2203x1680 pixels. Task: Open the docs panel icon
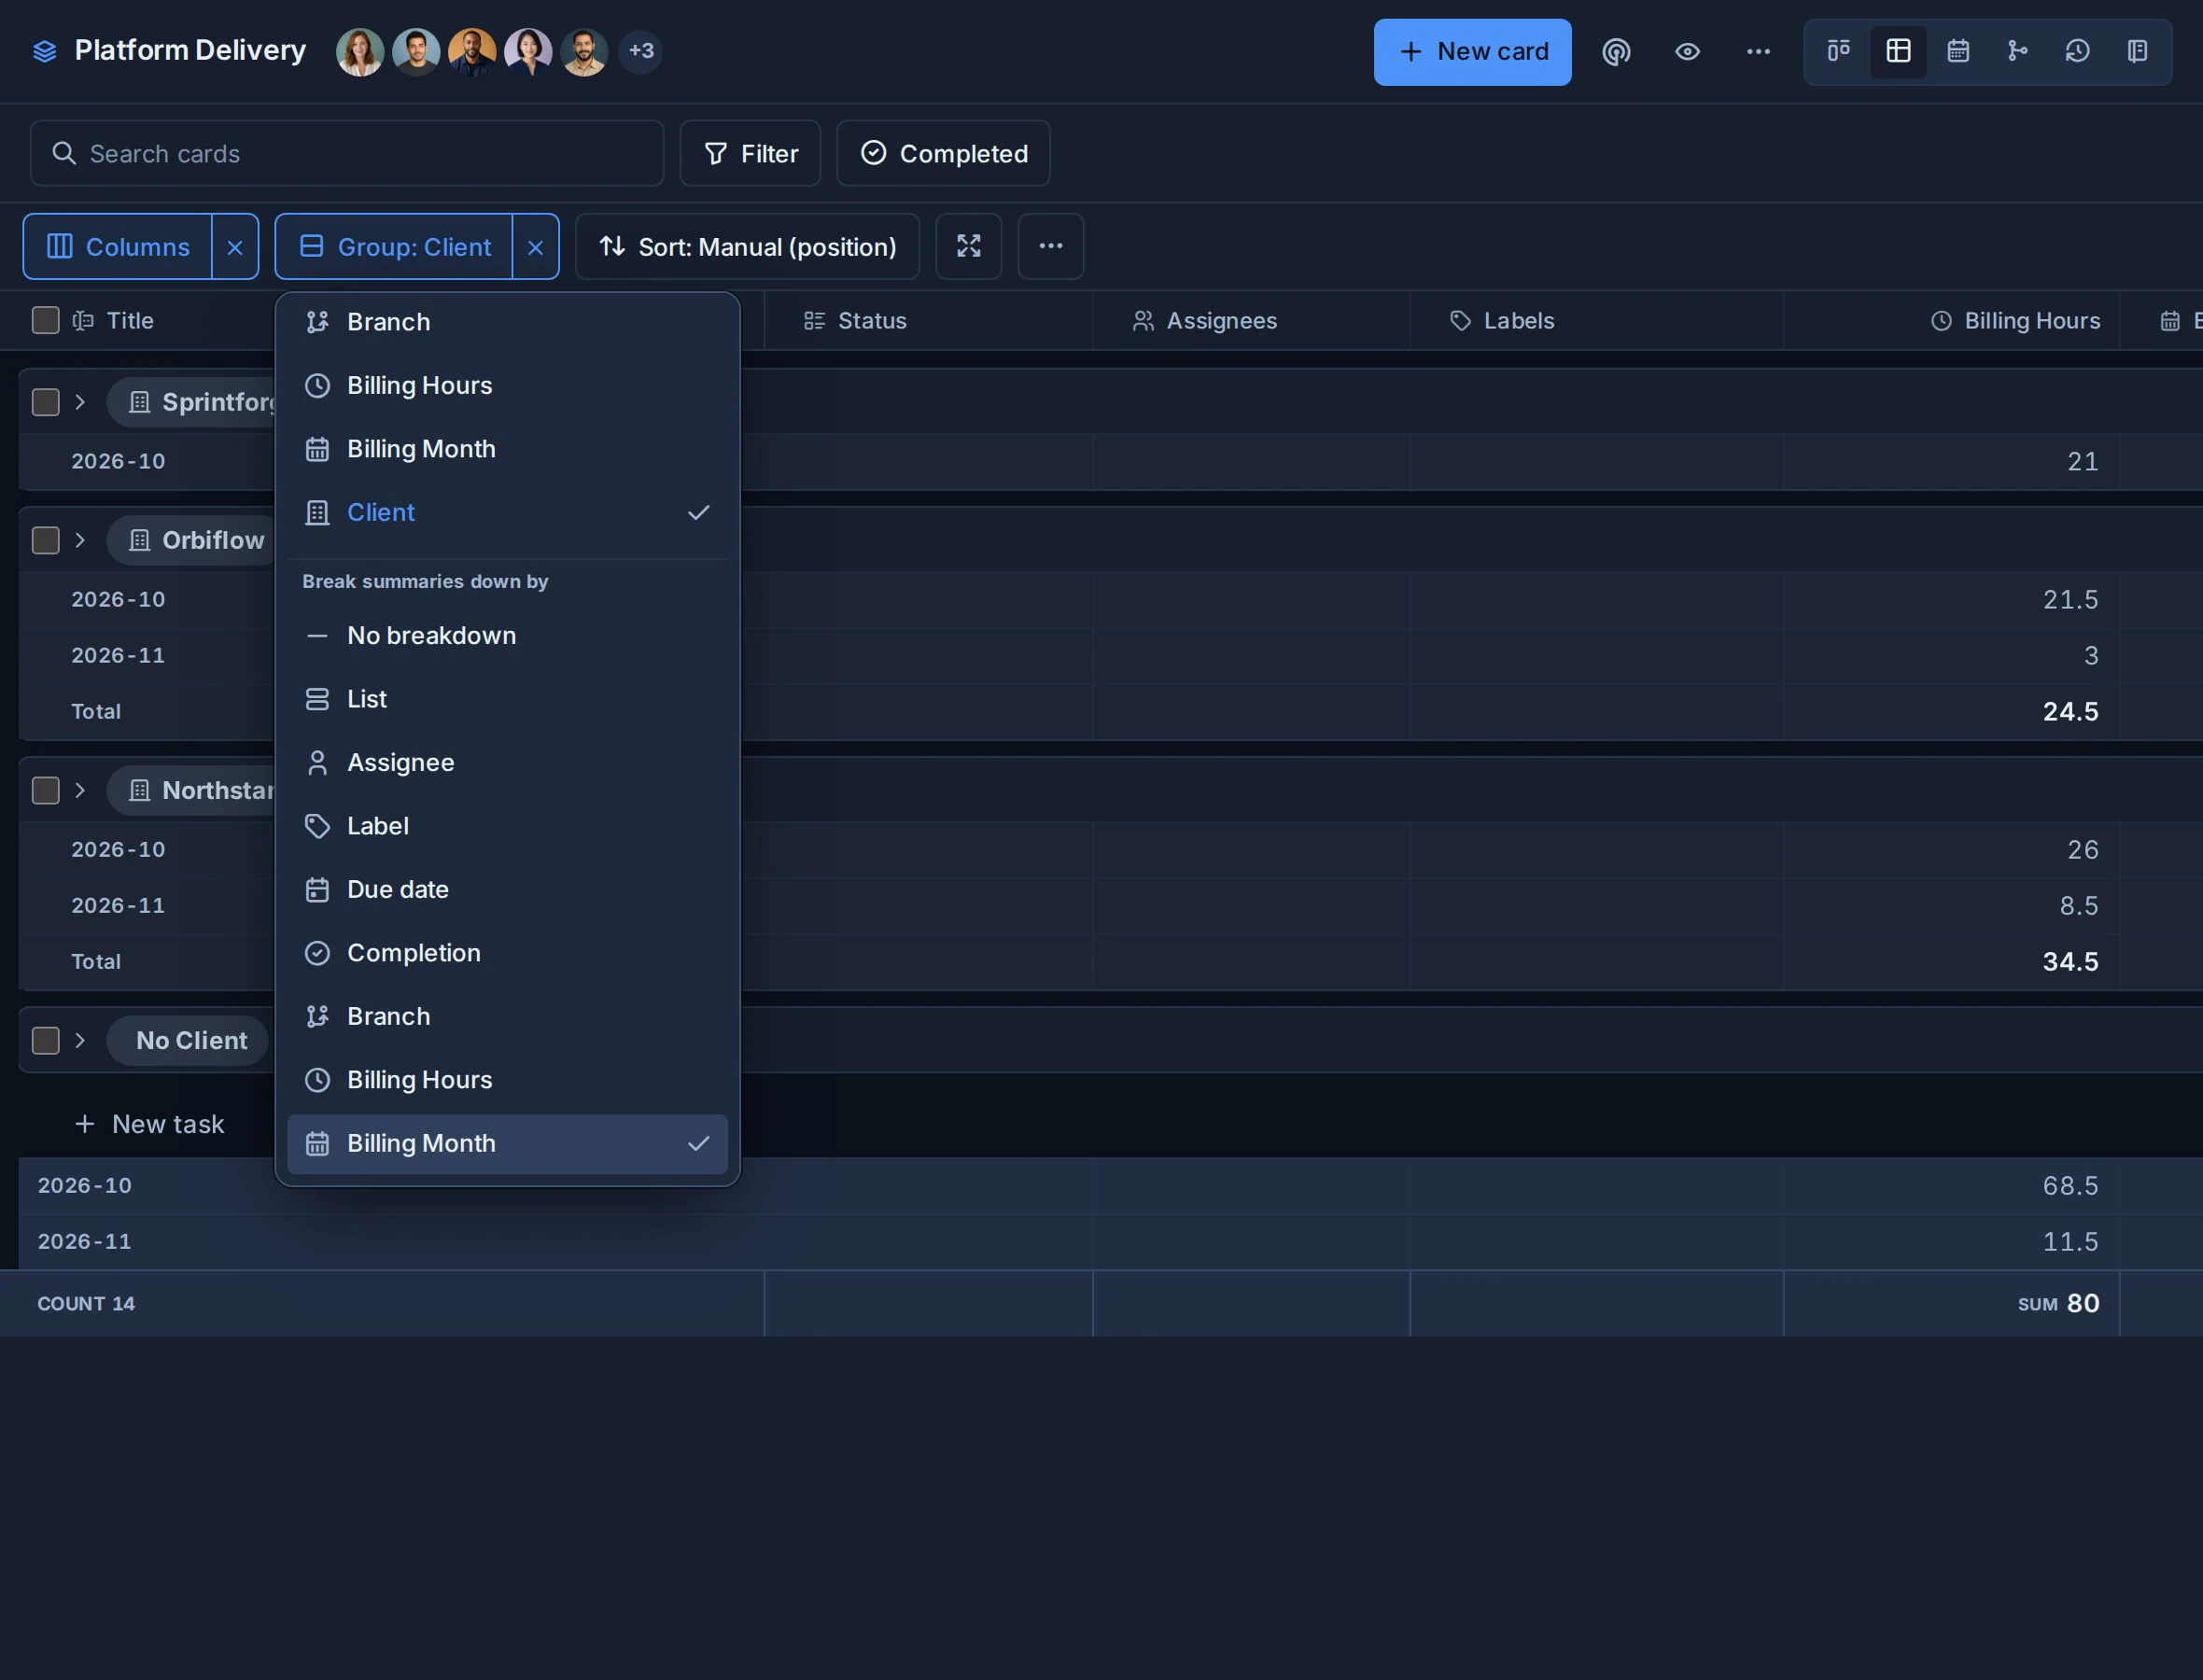2137,51
